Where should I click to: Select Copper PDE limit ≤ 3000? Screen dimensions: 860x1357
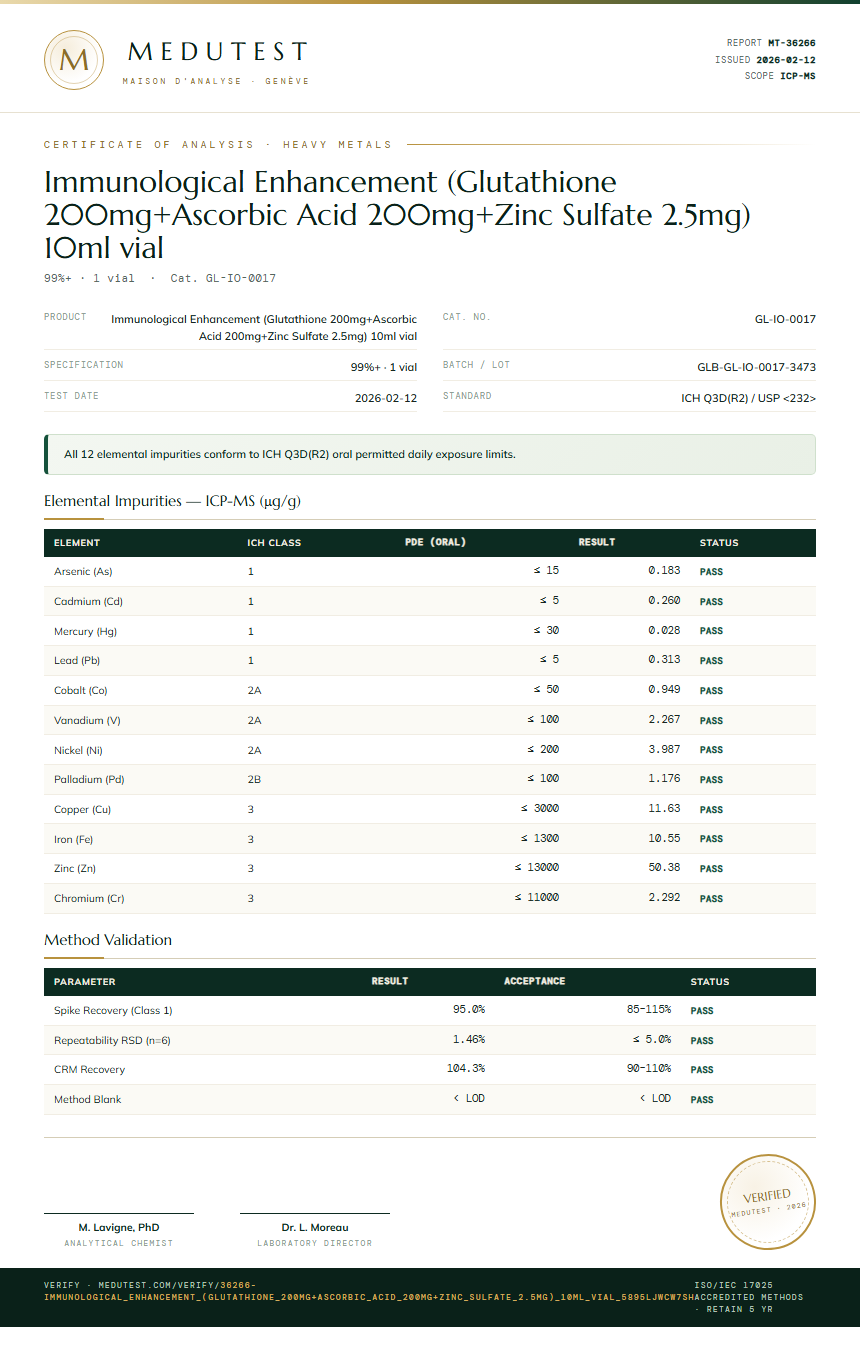pos(540,809)
